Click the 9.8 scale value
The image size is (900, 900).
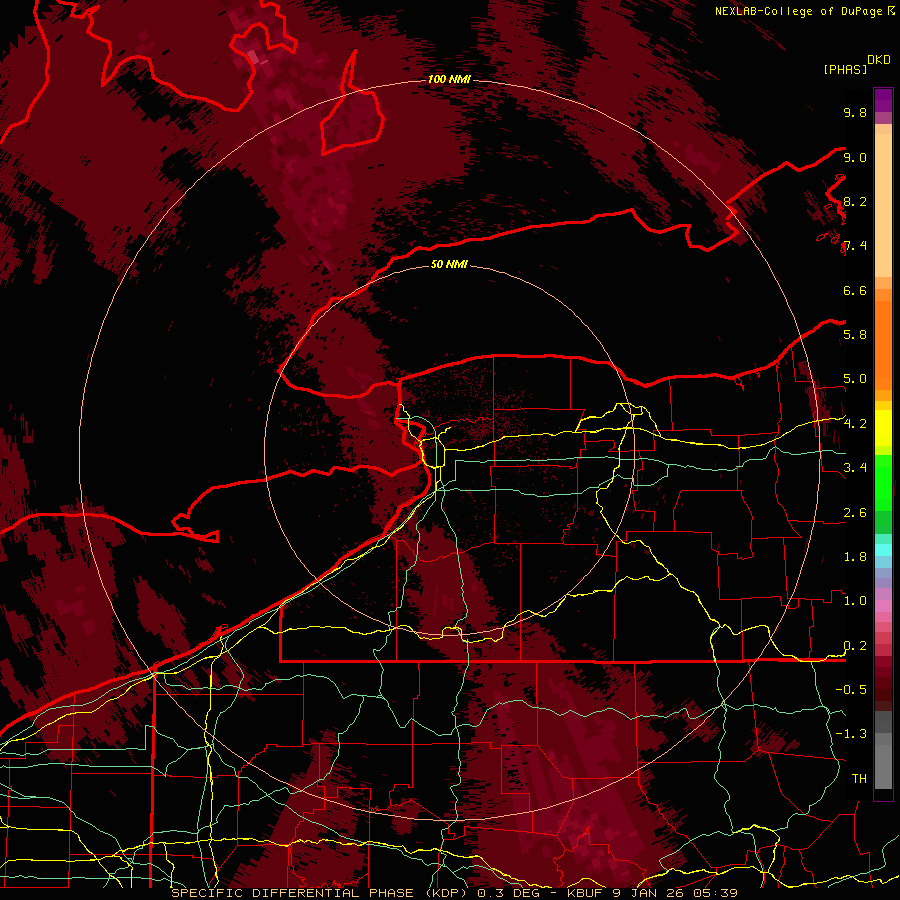(x=855, y=112)
